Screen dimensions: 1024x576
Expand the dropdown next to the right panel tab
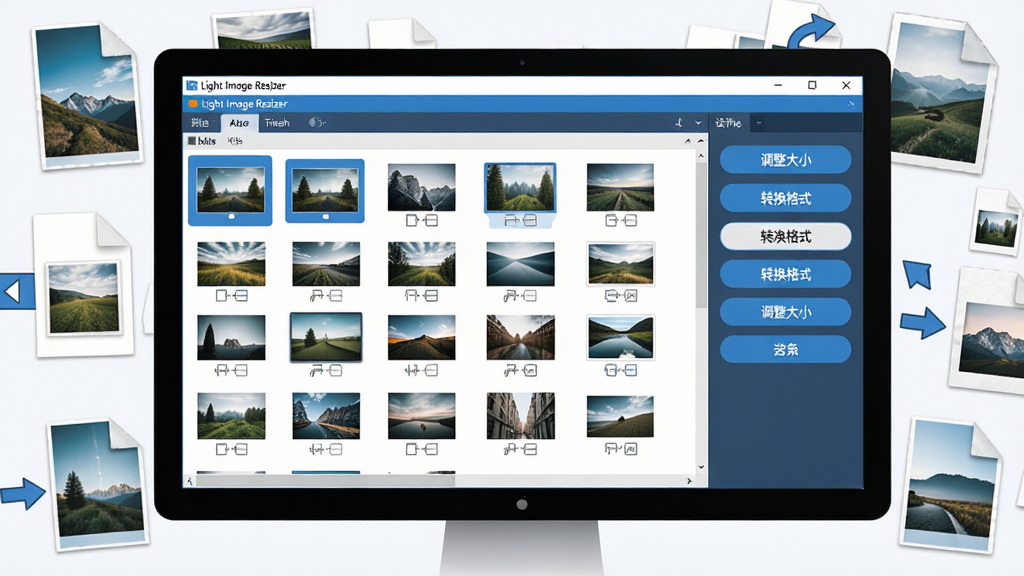[759, 123]
